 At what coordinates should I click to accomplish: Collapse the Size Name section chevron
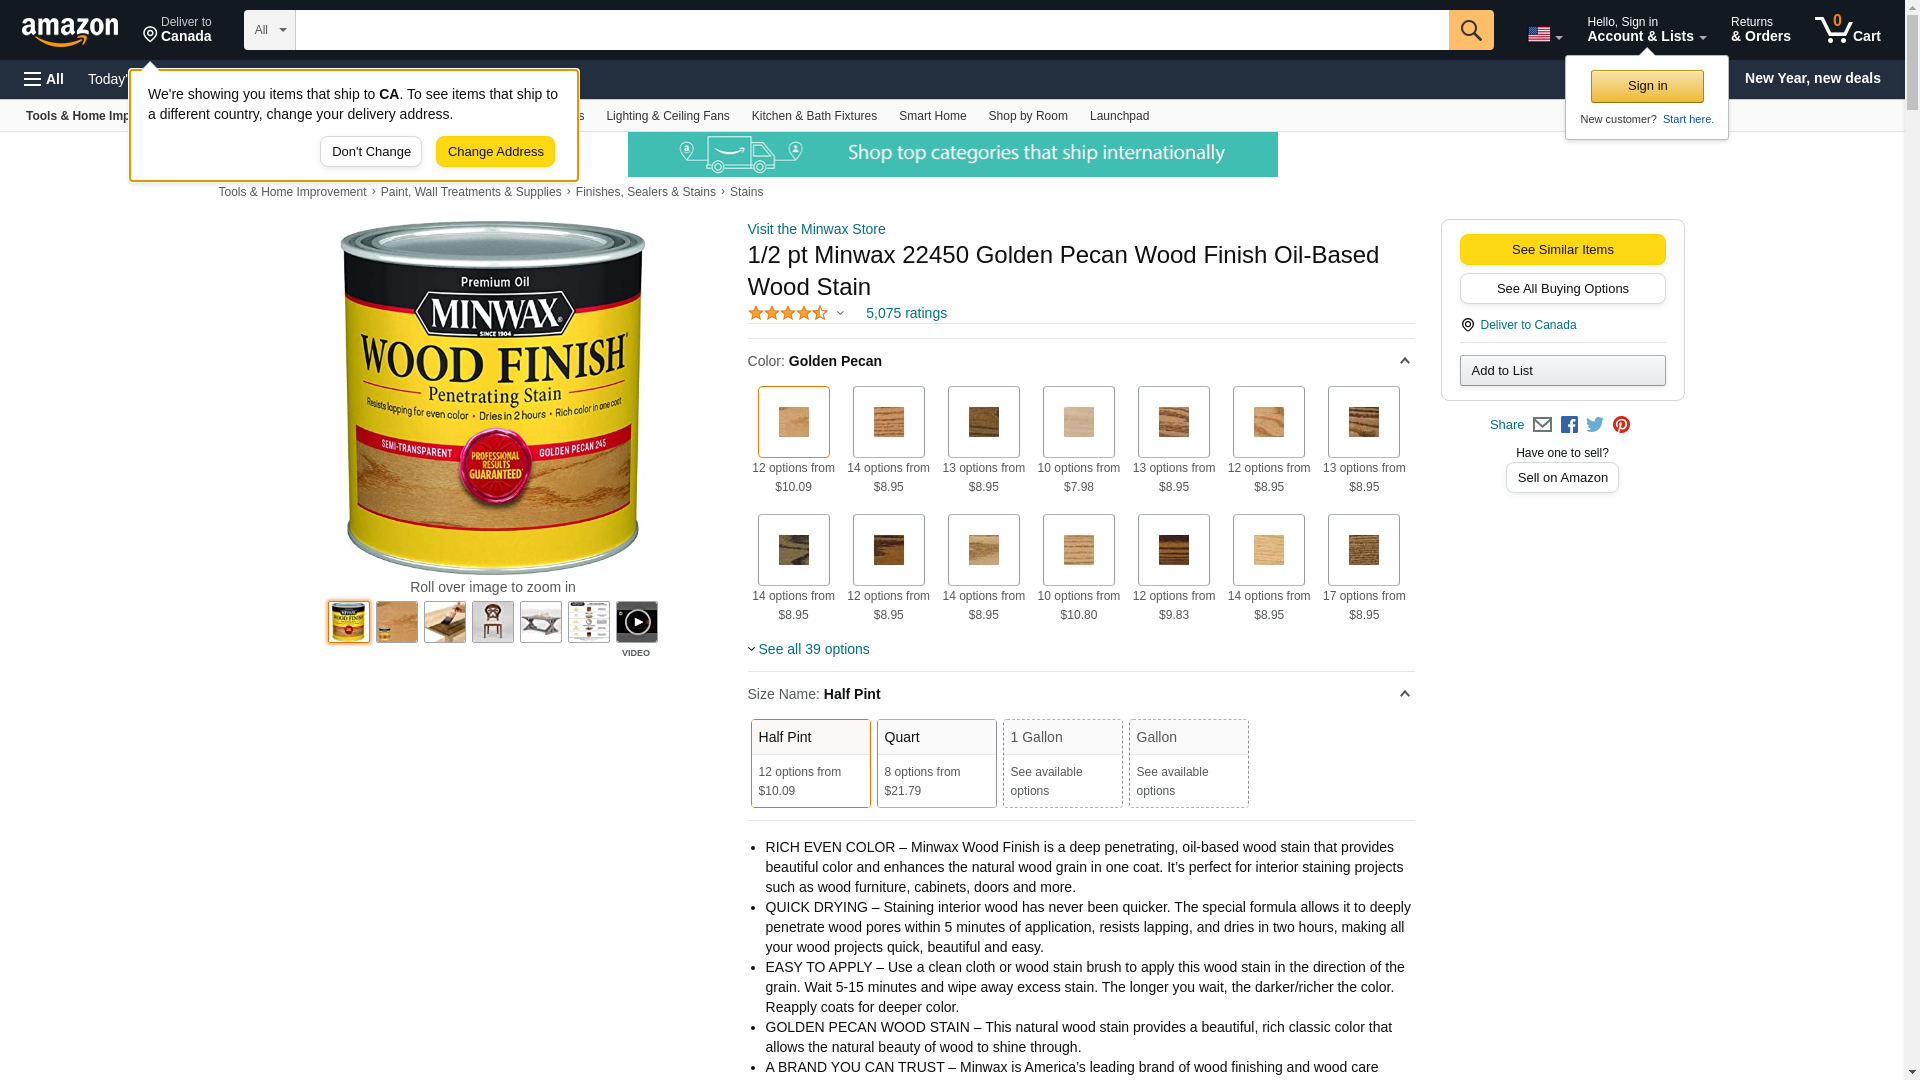point(1404,694)
